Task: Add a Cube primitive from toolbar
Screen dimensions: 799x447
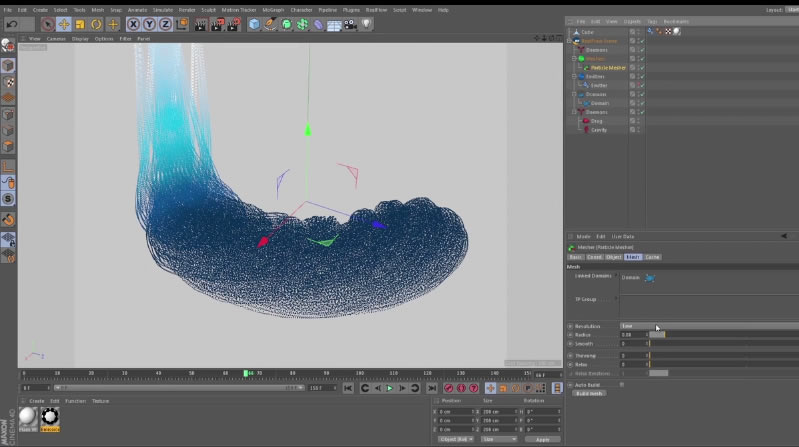Action: click(254, 24)
